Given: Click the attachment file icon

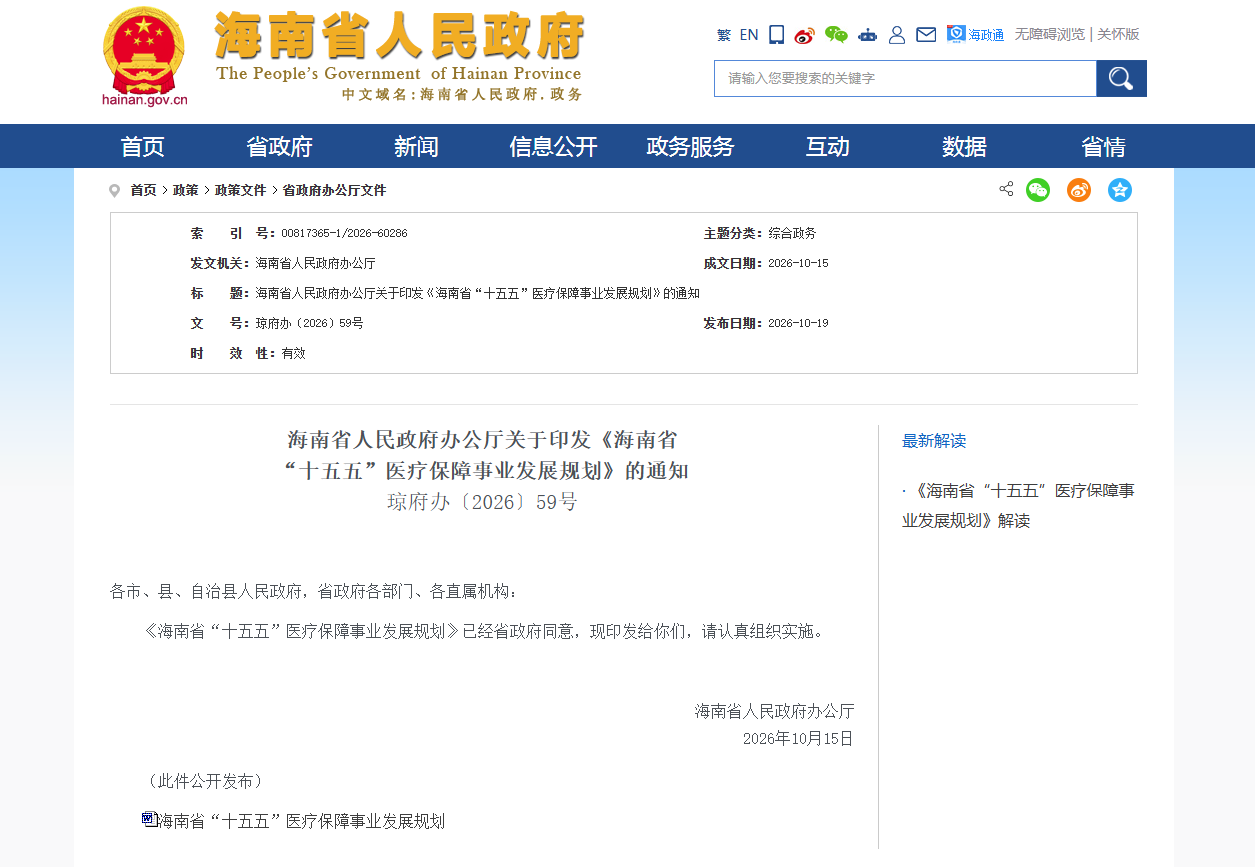Looking at the screenshot, I should (x=149, y=819).
